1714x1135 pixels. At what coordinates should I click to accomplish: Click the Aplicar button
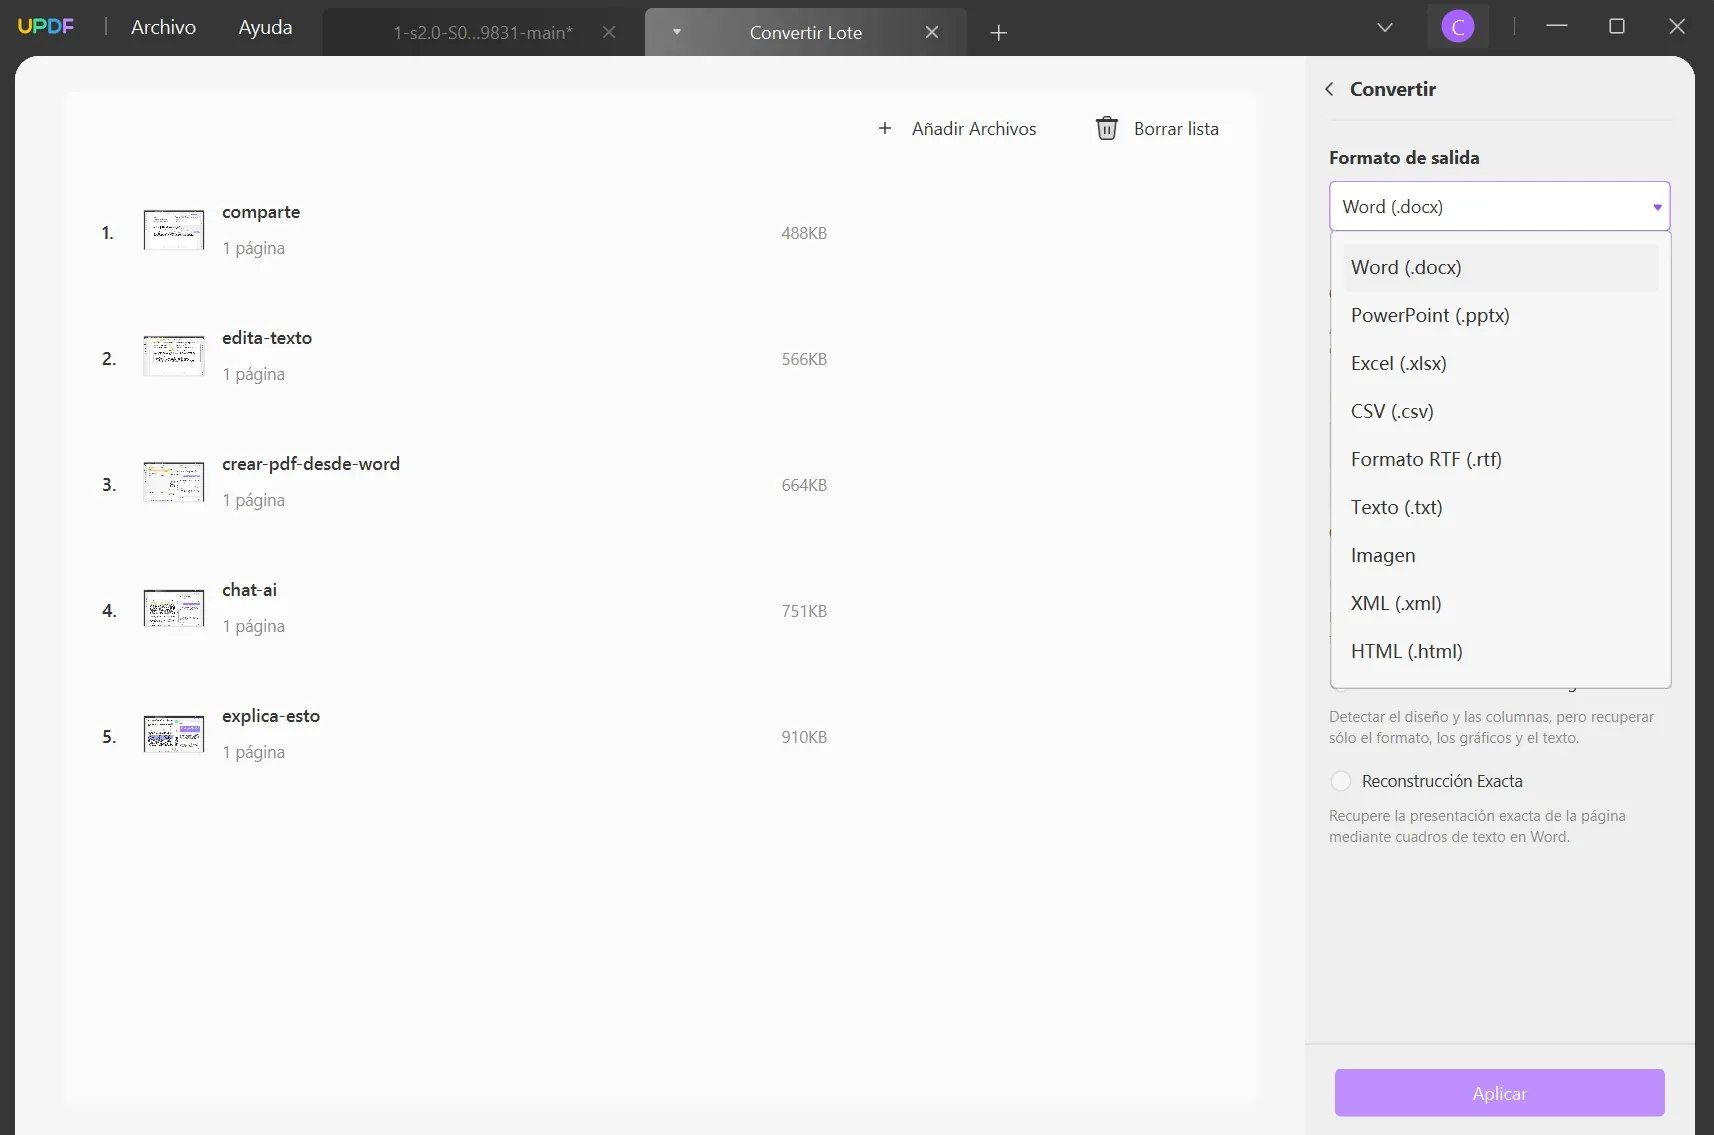coord(1499,1093)
